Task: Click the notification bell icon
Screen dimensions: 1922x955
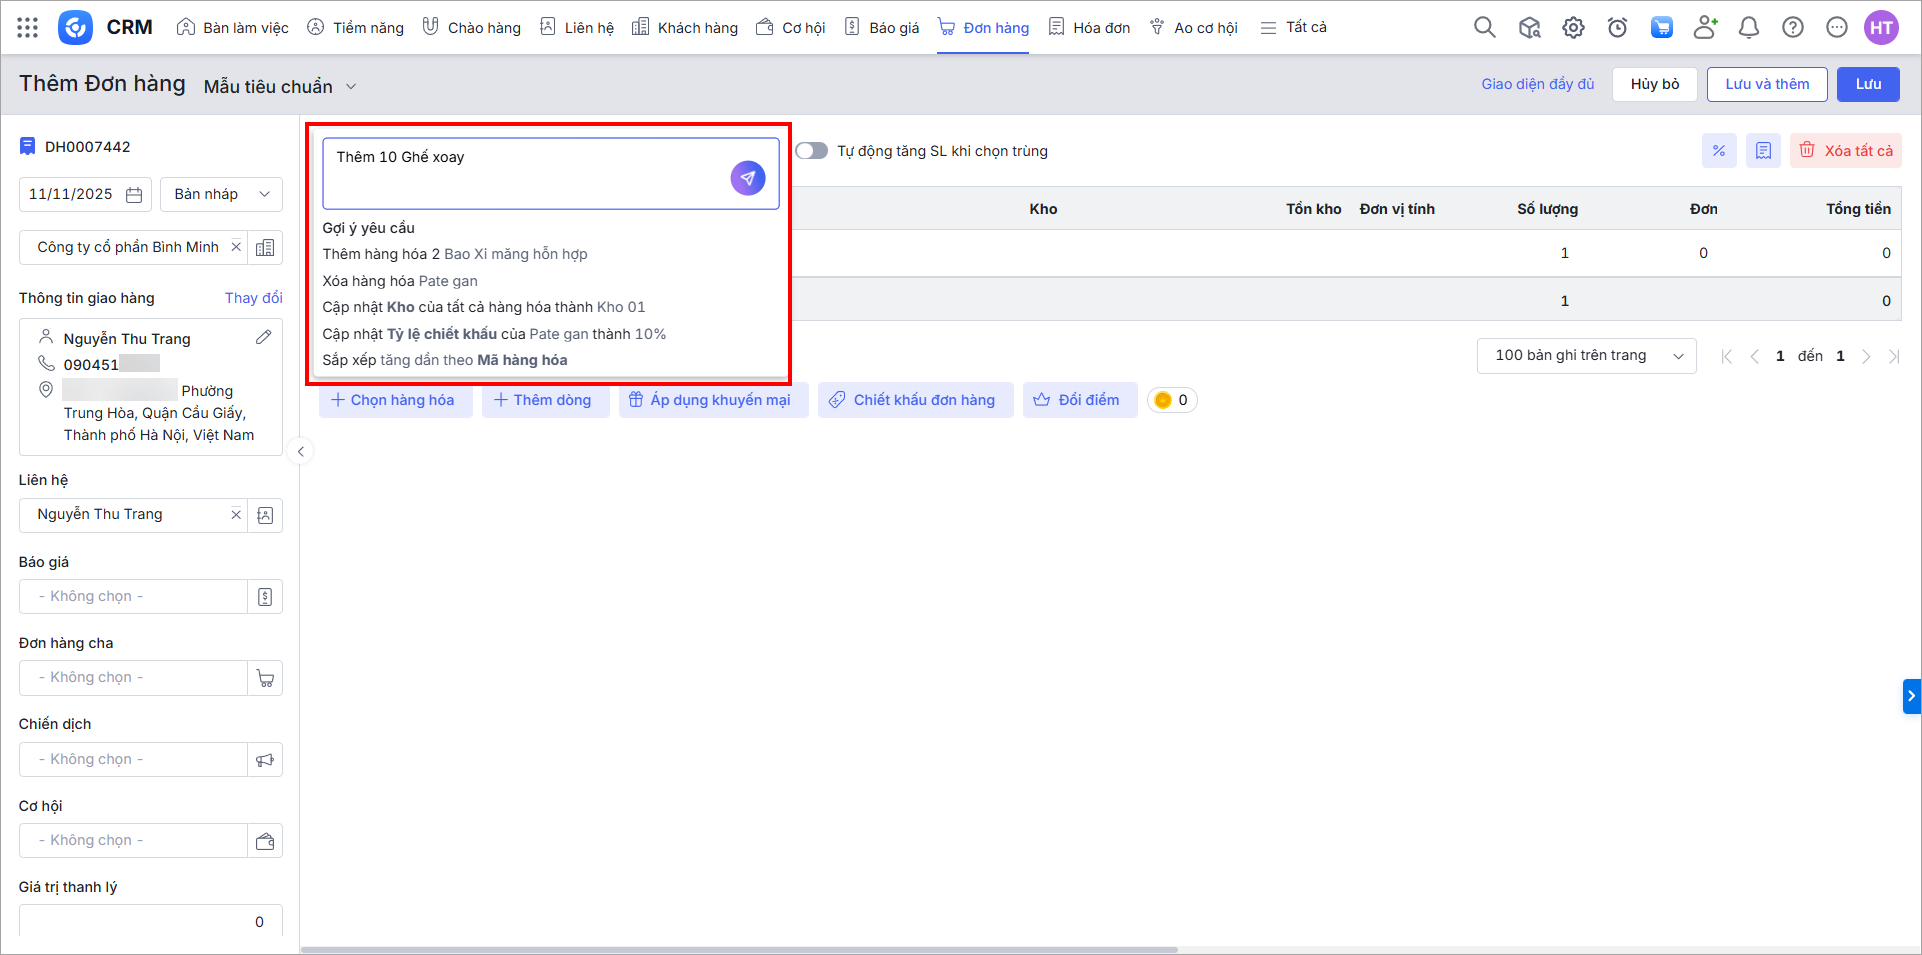Action: pyautogui.click(x=1748, y=28)
